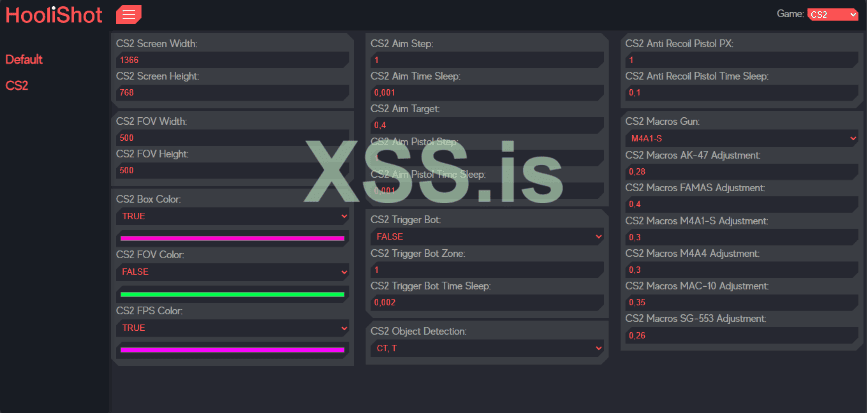The image size is (867, 413).
Task: Edit the Trigger Bot Time Sleep field
Action: point(487,302)
